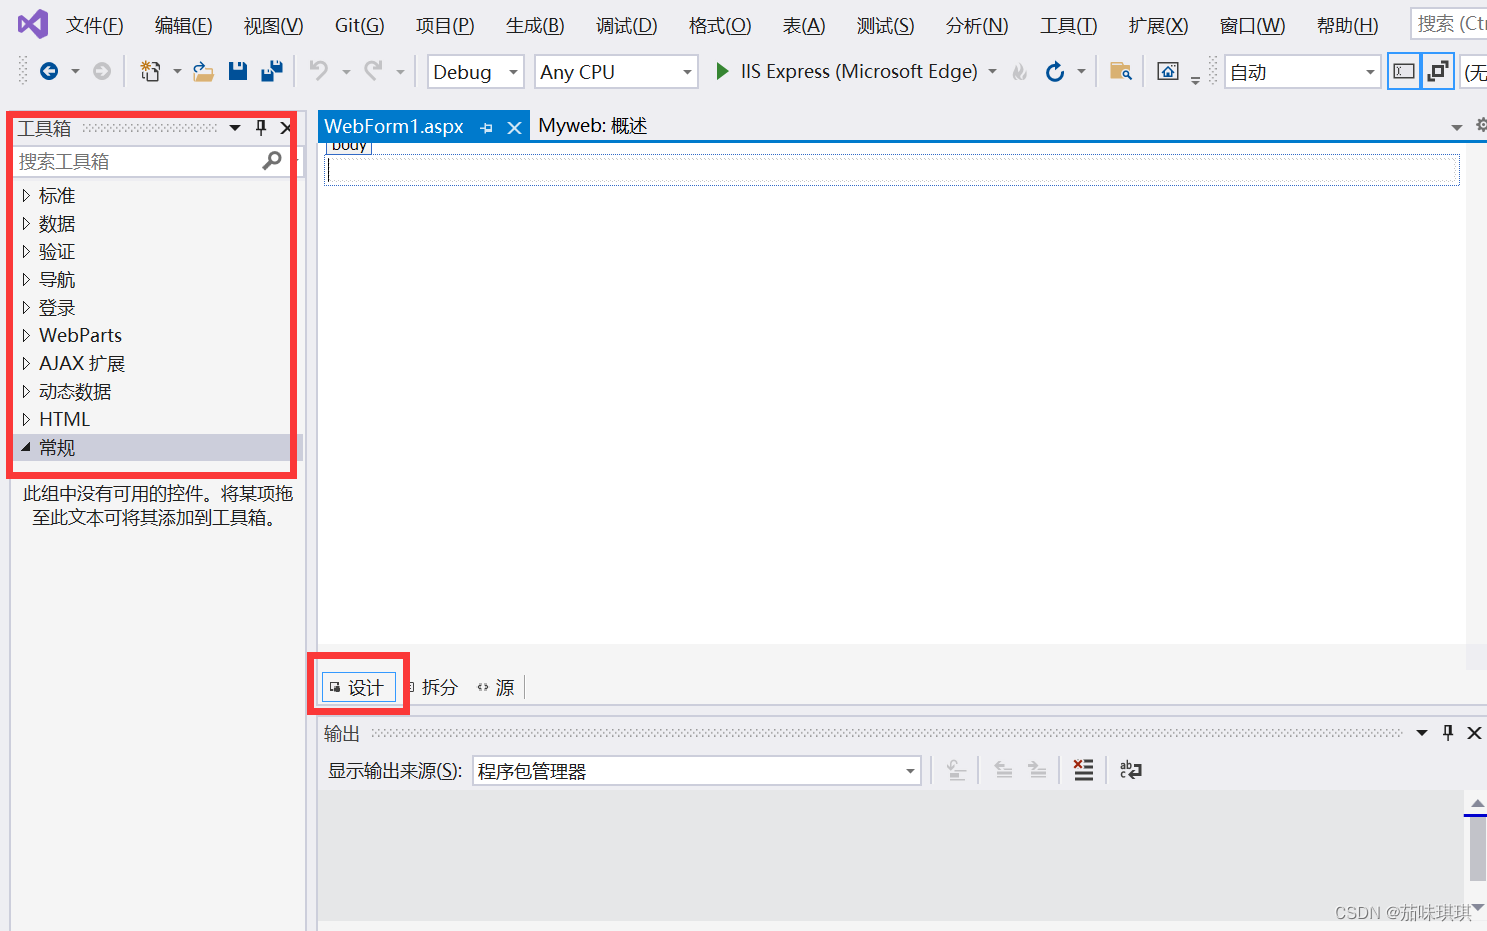Expand the 标准 toolbox group

[26, 195]
